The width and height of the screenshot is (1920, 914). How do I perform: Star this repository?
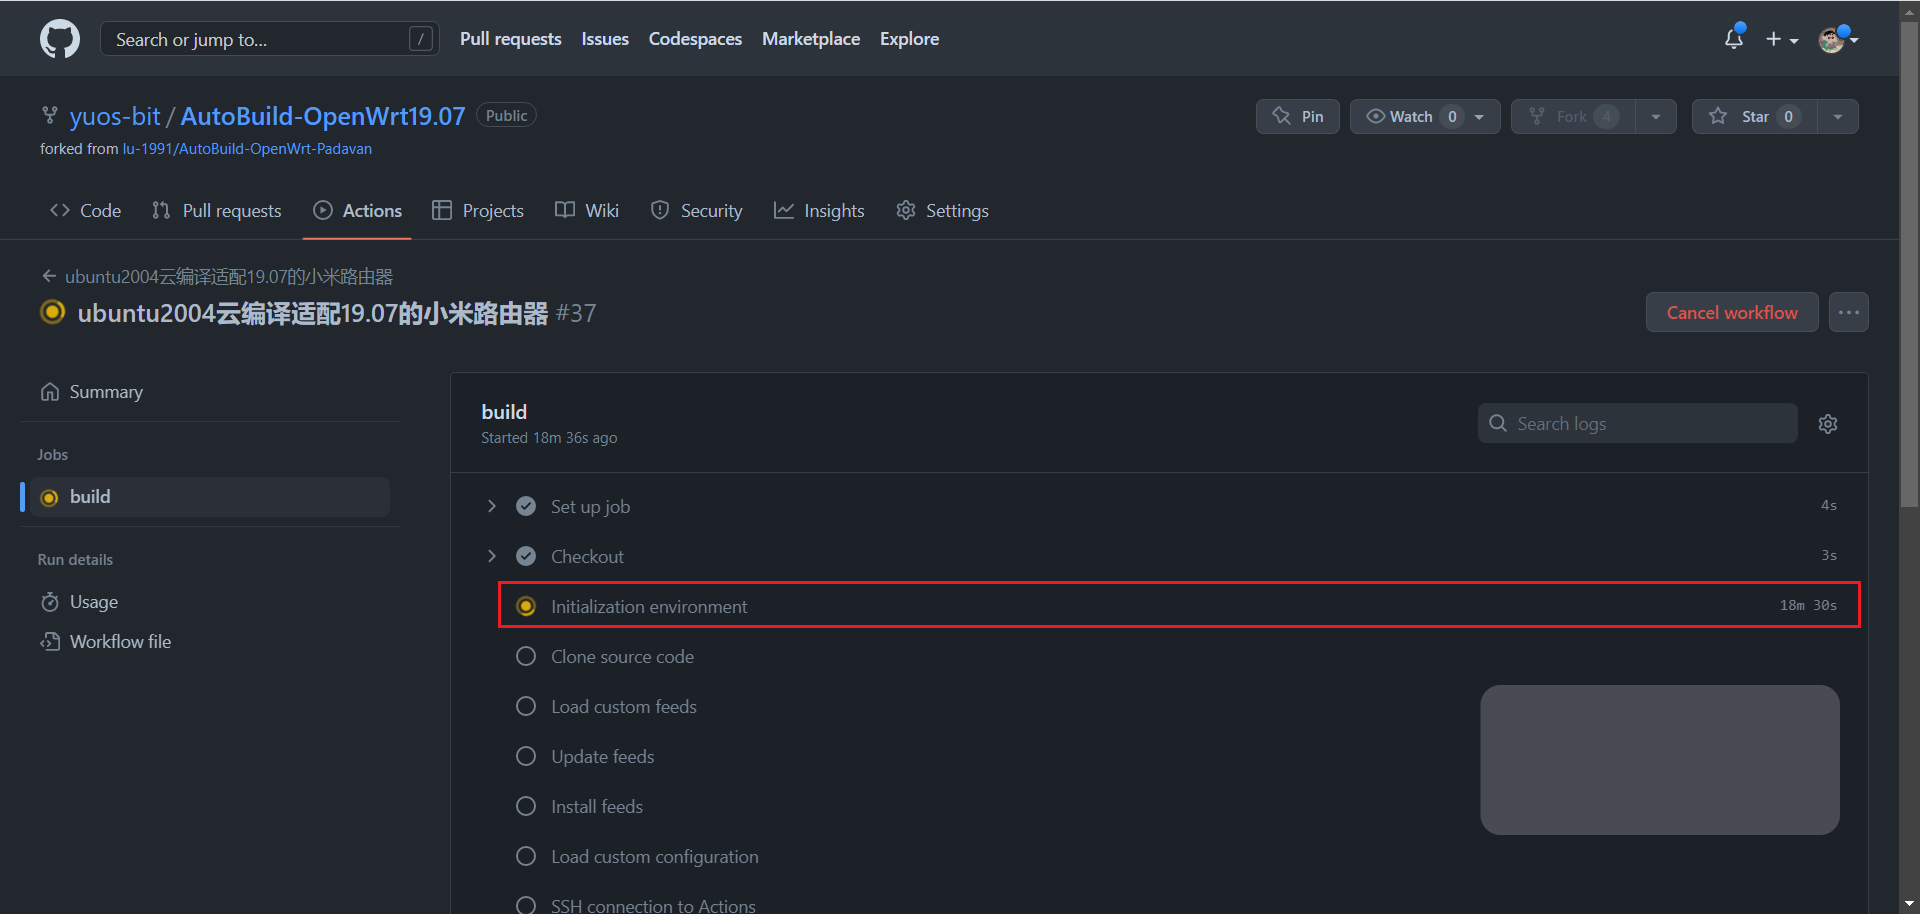click(1754, 116)
